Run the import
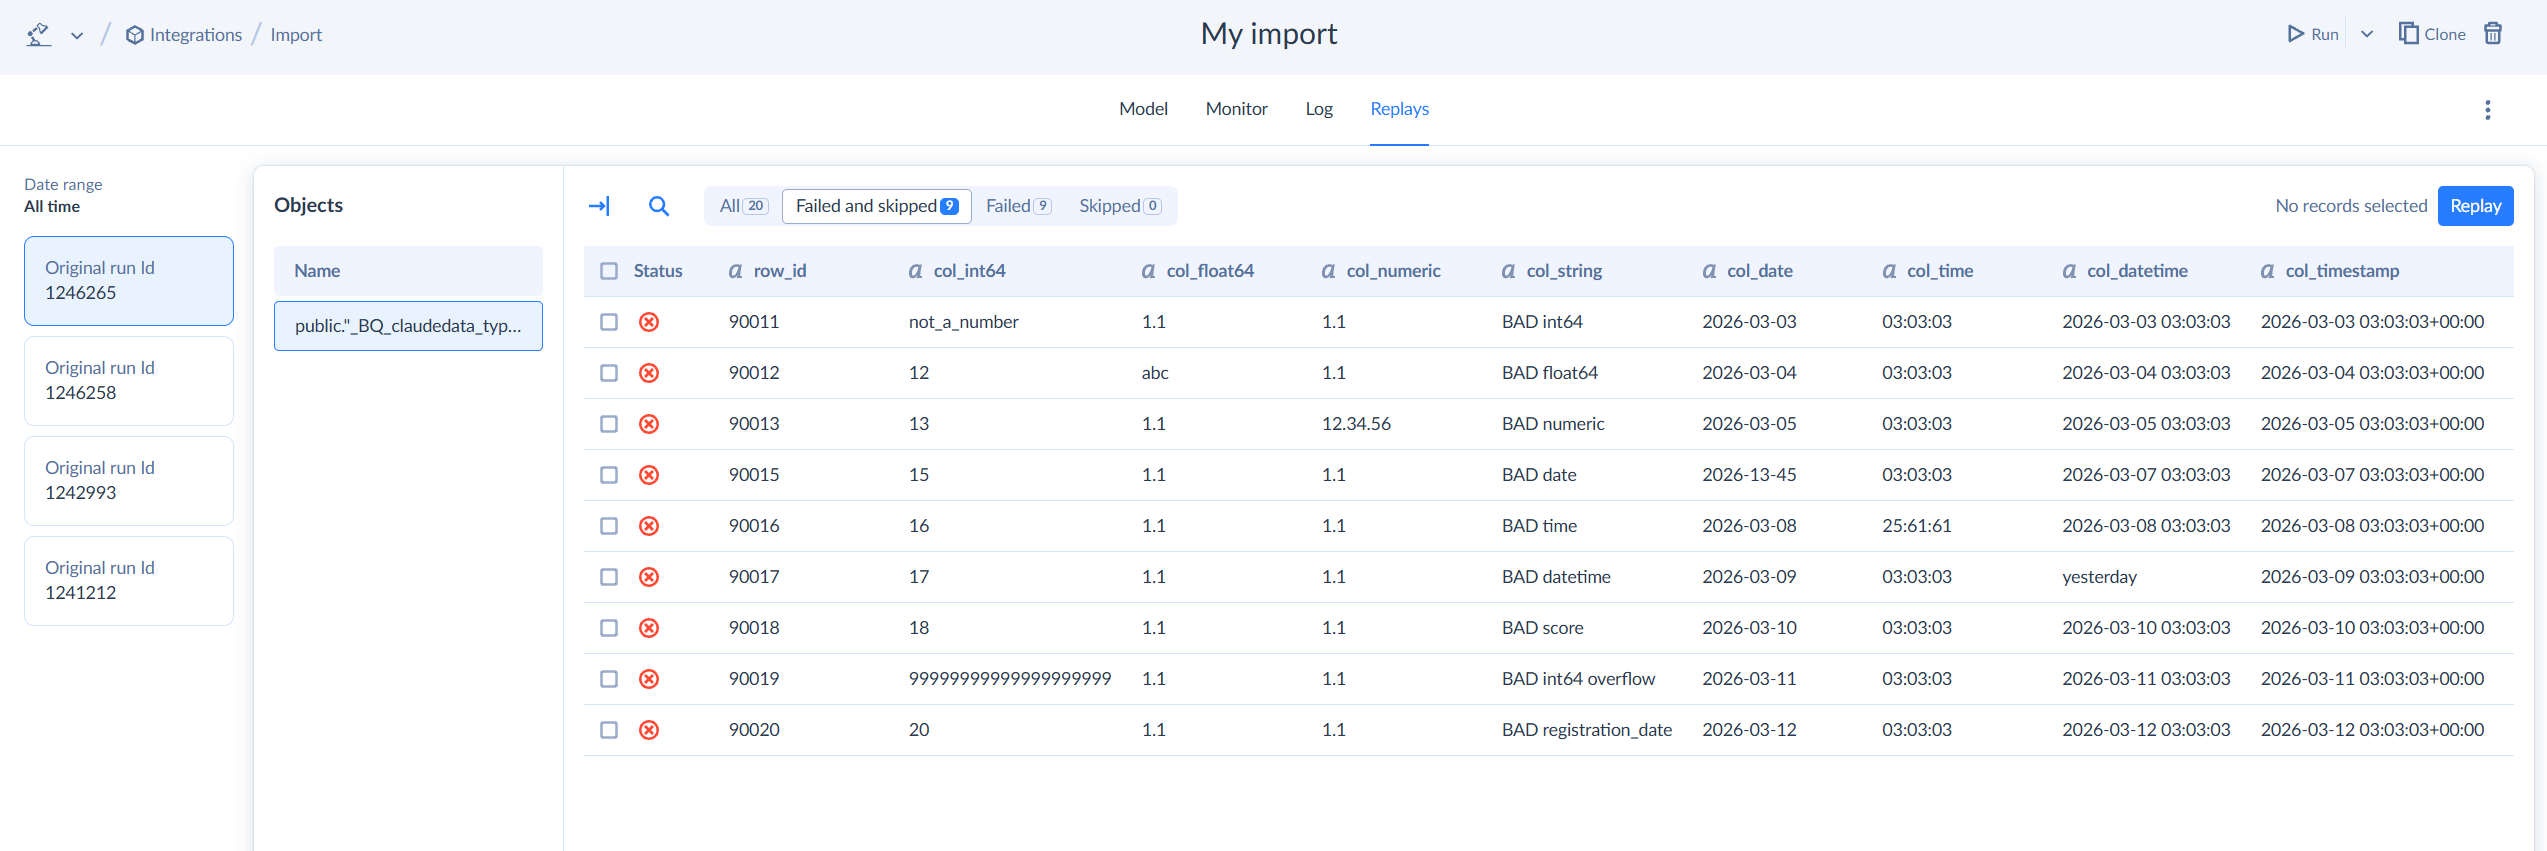Viewport: 2547px width, 851px height. [x=2313, y=34]
